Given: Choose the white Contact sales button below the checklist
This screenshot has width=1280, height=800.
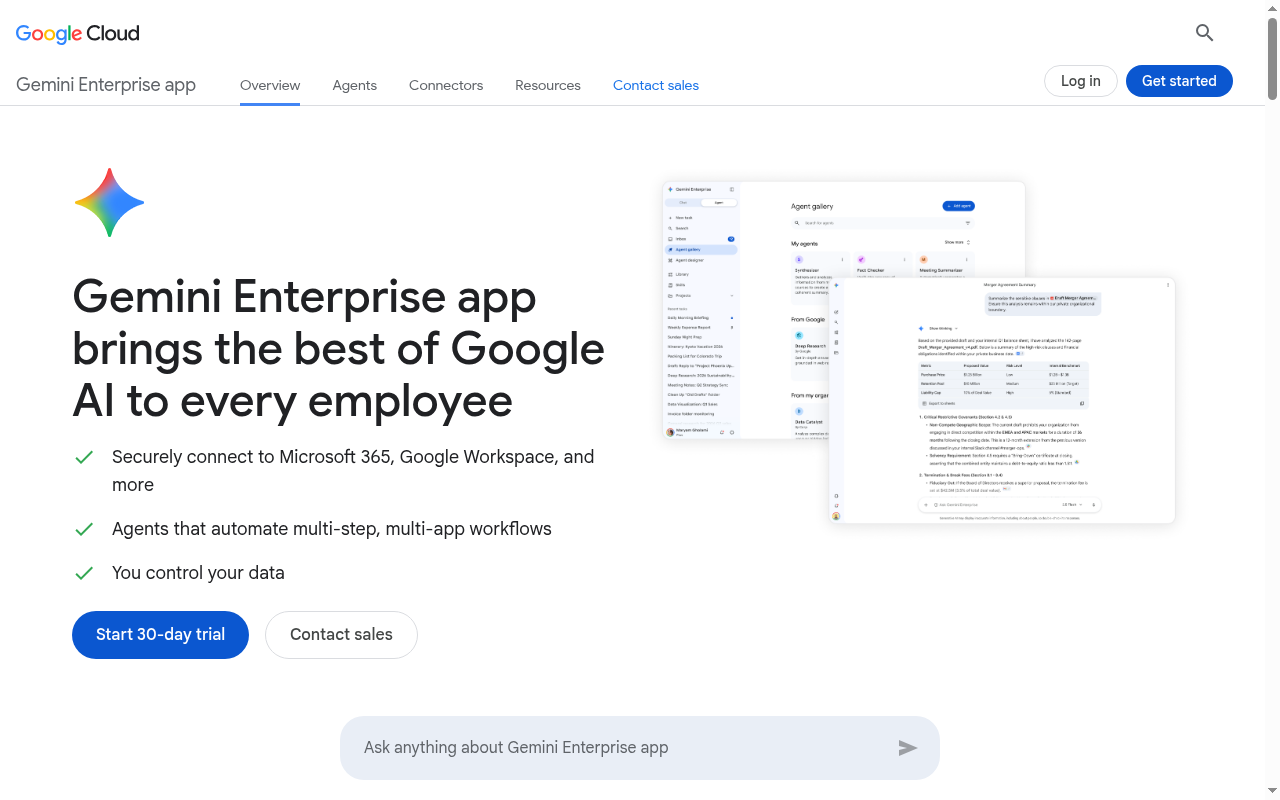Looking at the screenshot, I should [x=341, y=635].
